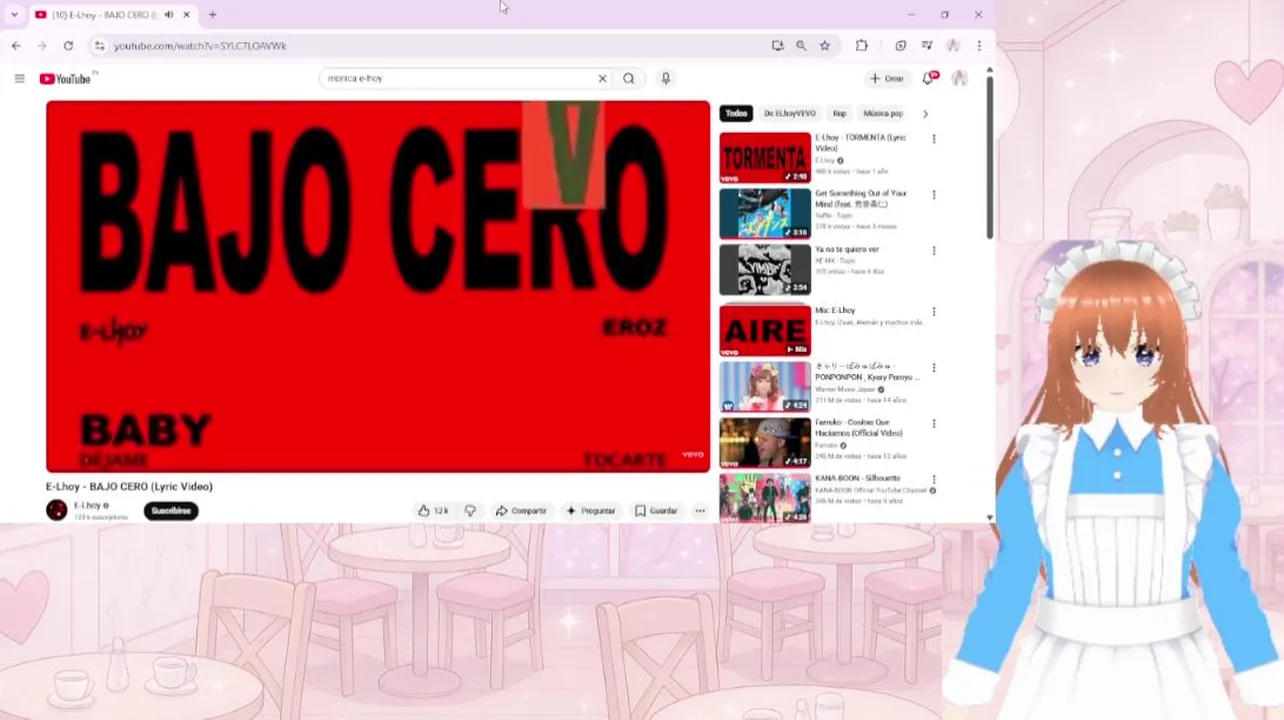The width and height of the screenshot is (1284, 720).
Task: Go to YouTube home via logo
Action: (x=65, y=78)
